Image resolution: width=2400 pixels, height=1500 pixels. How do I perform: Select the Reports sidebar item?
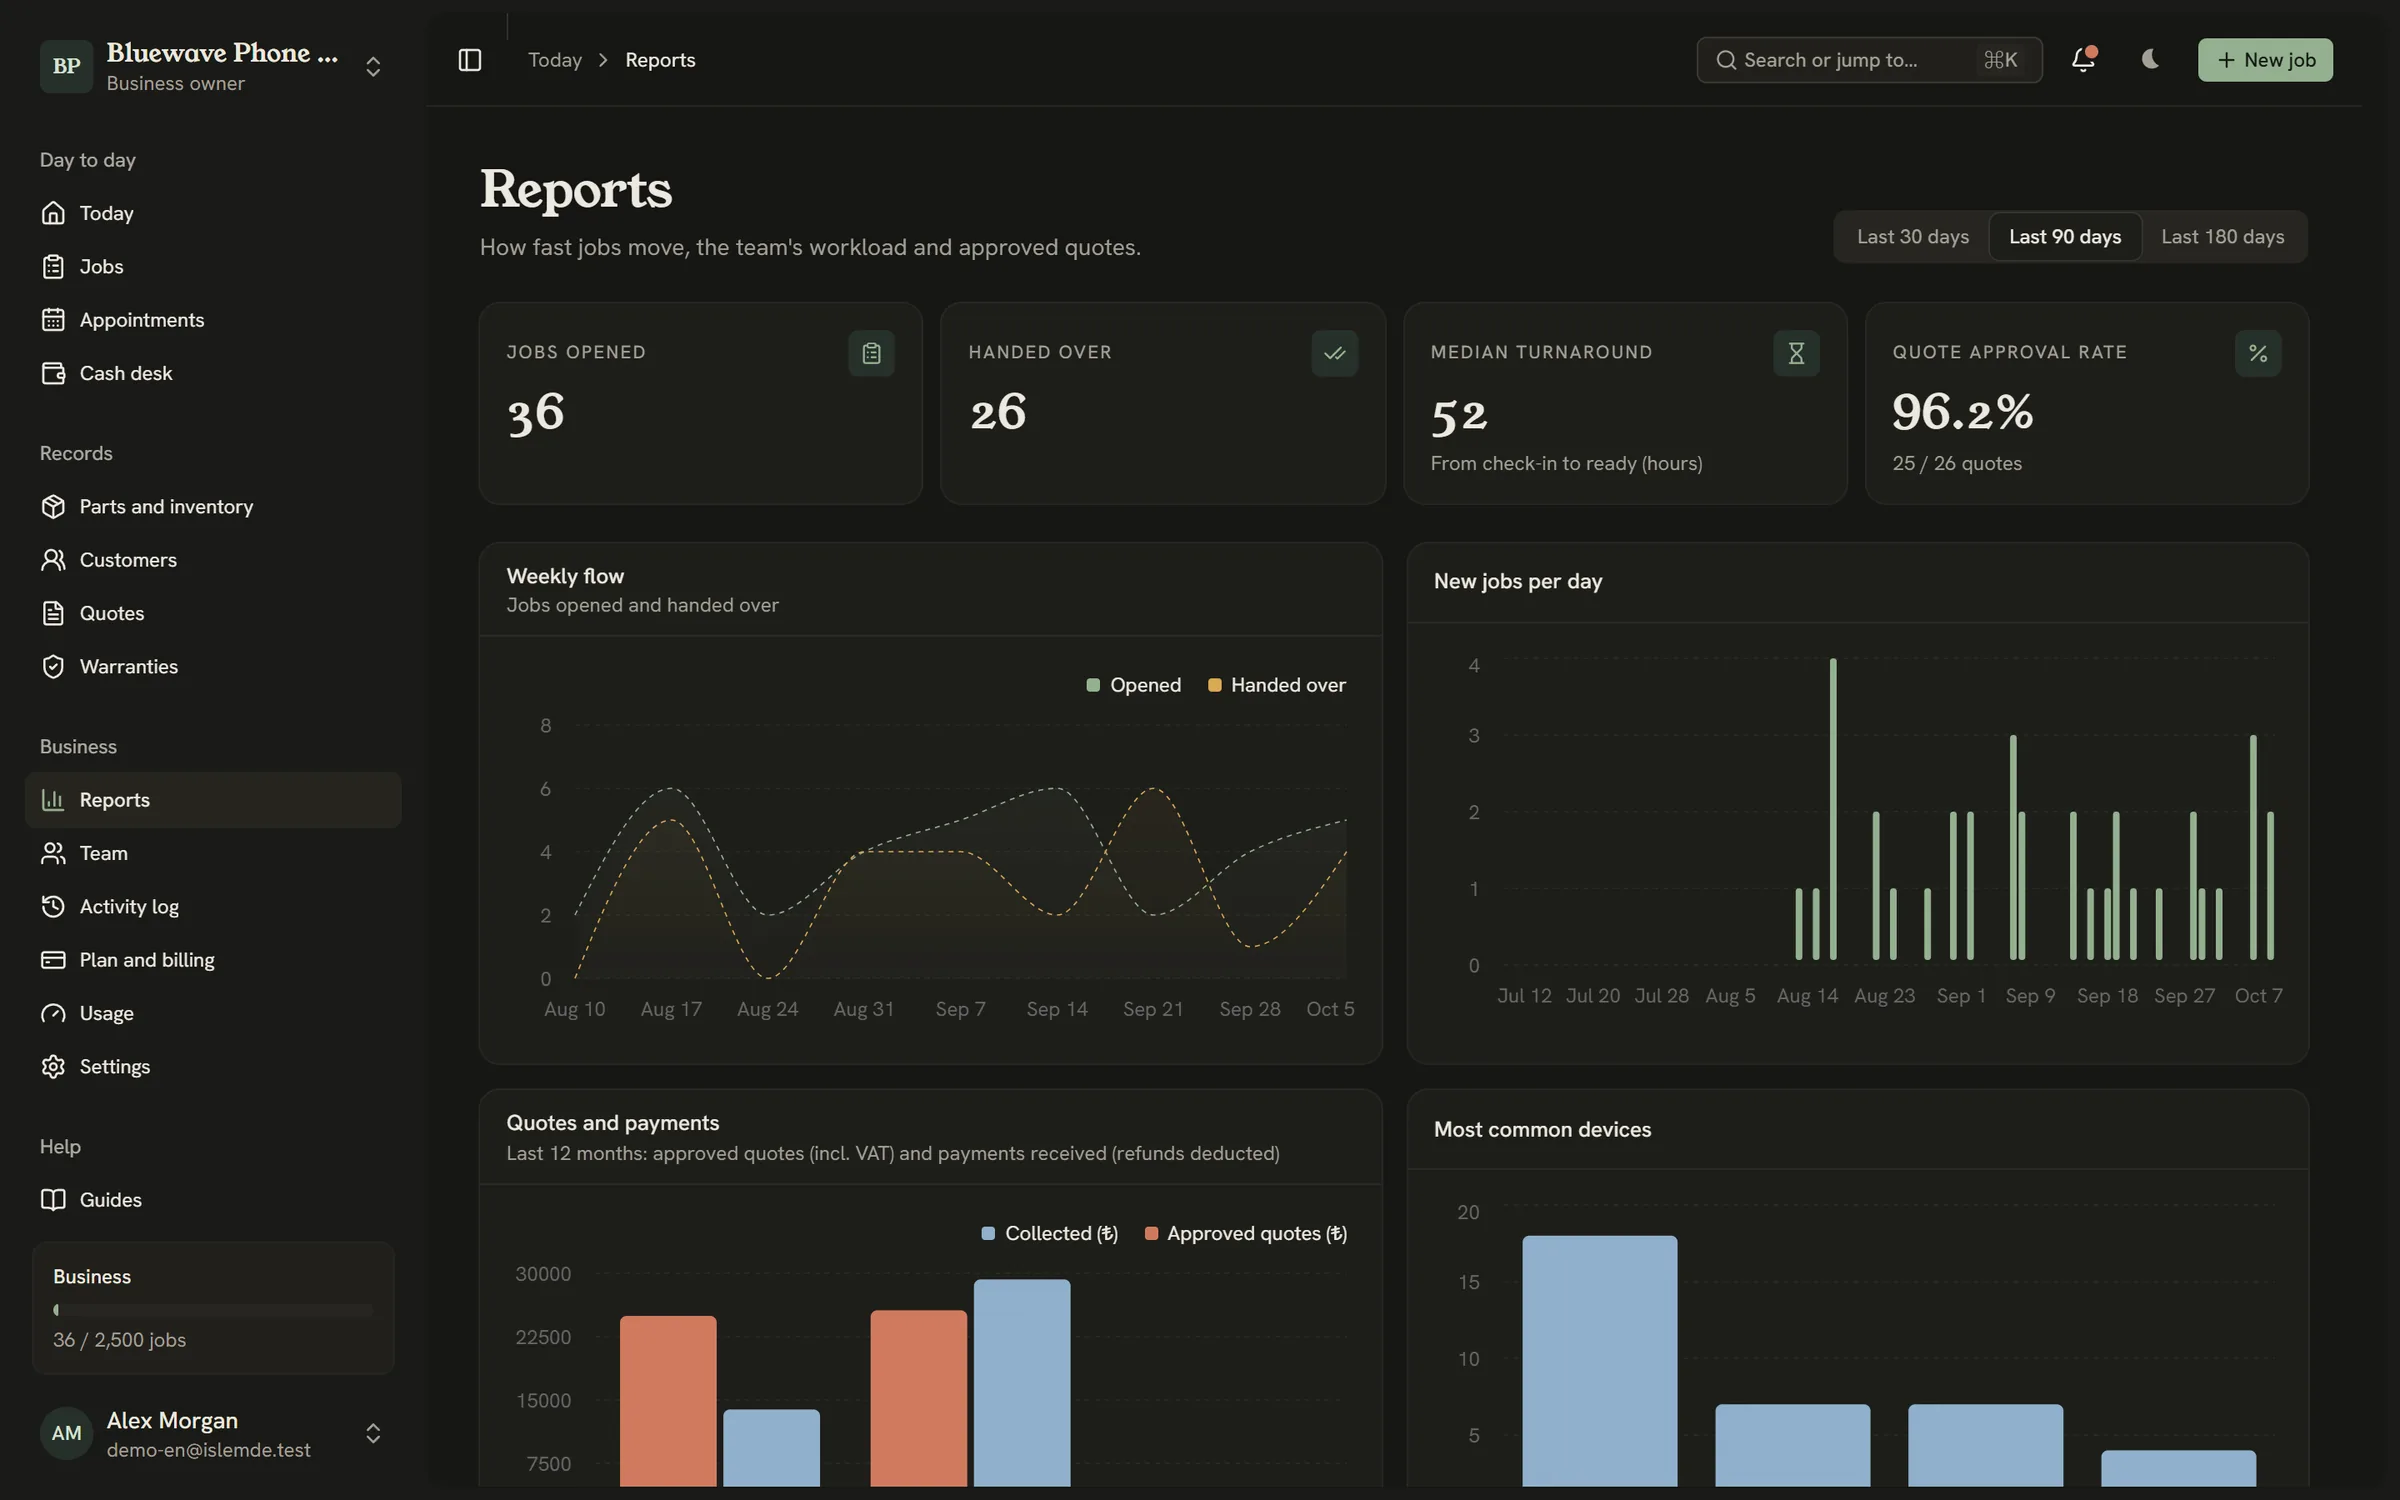[213, 800]
